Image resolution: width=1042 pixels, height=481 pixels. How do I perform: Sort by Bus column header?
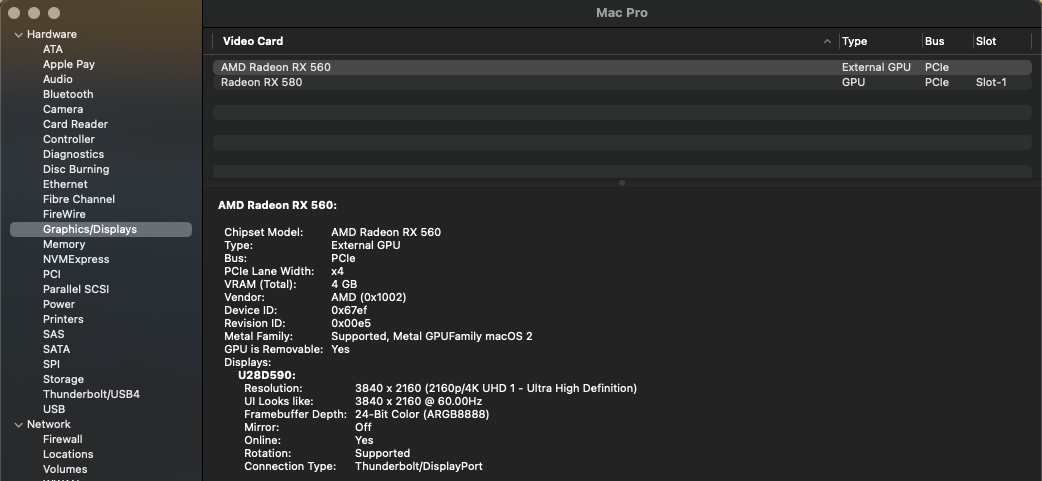934,41
